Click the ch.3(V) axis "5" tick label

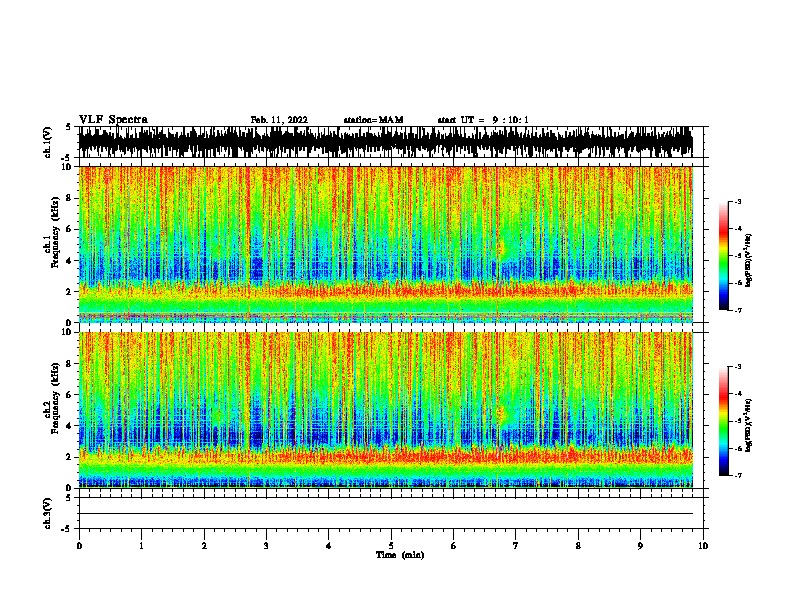tap(69, 497)
